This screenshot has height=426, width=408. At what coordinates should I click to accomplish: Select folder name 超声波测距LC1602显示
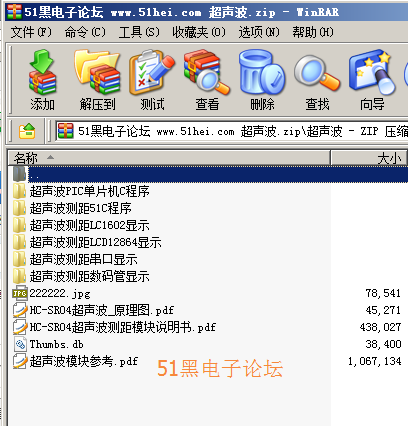pos(89,225)
